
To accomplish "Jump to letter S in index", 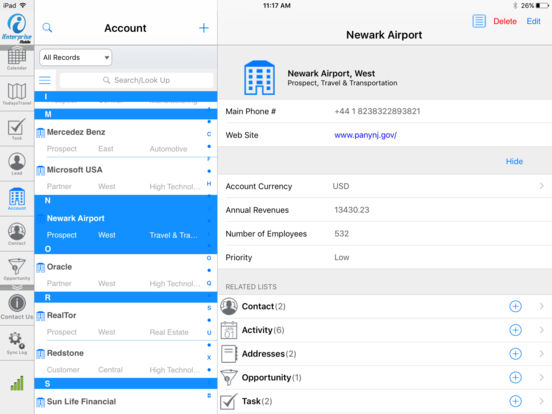I will [x=209, y=308].
